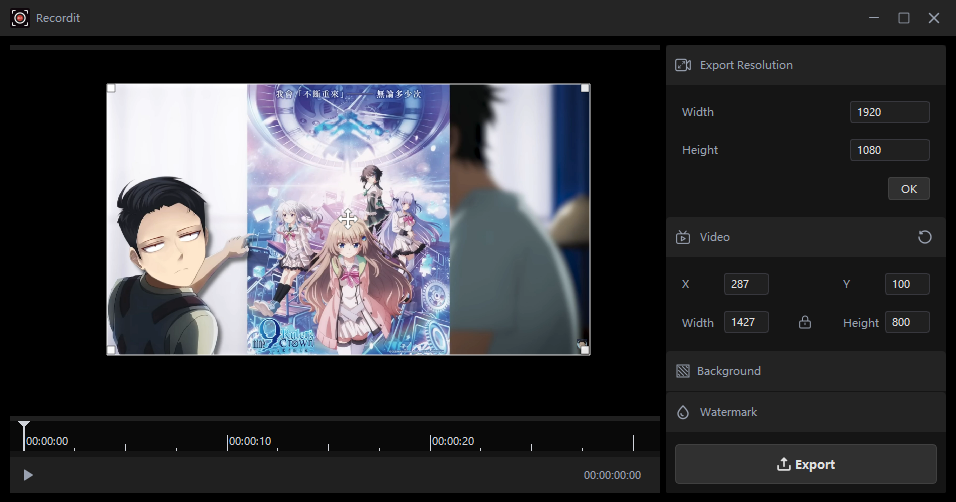Click the timeline at the 00:00:10 marker

click(x=228, y=442)
